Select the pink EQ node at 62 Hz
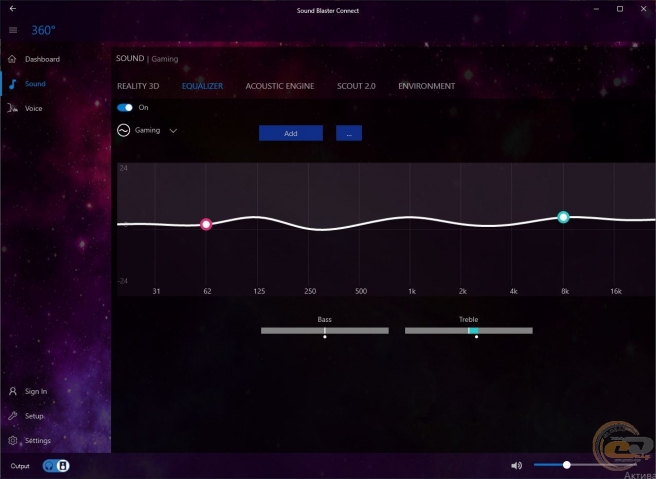 206,225
